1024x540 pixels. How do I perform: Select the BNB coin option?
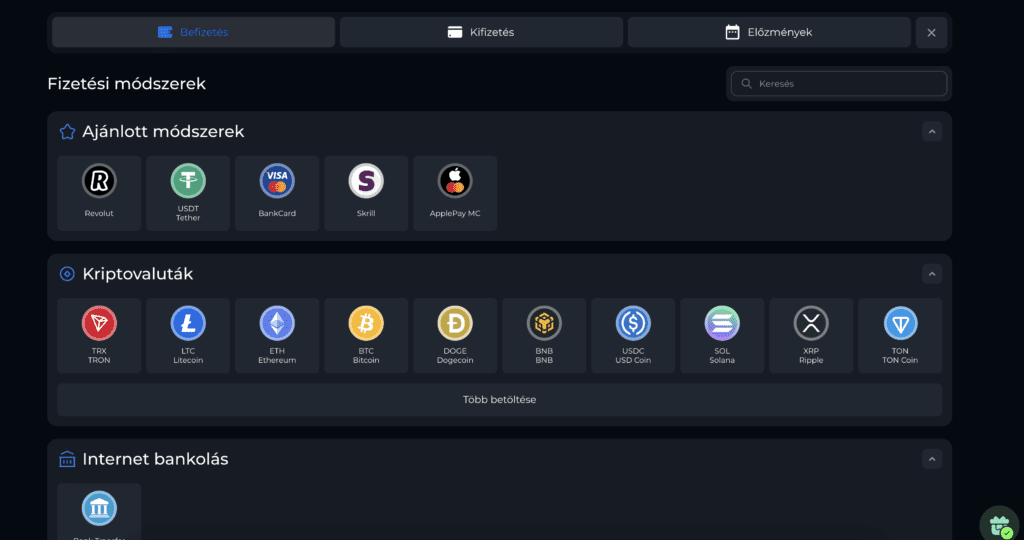(544, 336)
